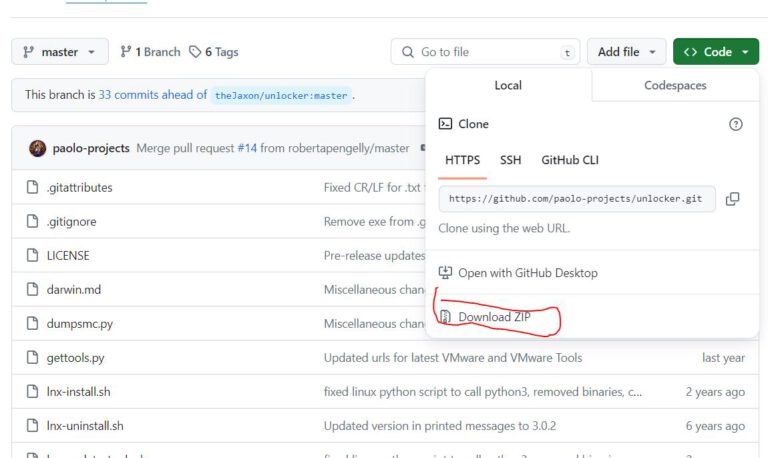Open the darwin.md file
Image resolution: width=768 pixels, height=458 pixels.
tap(74, 290)
